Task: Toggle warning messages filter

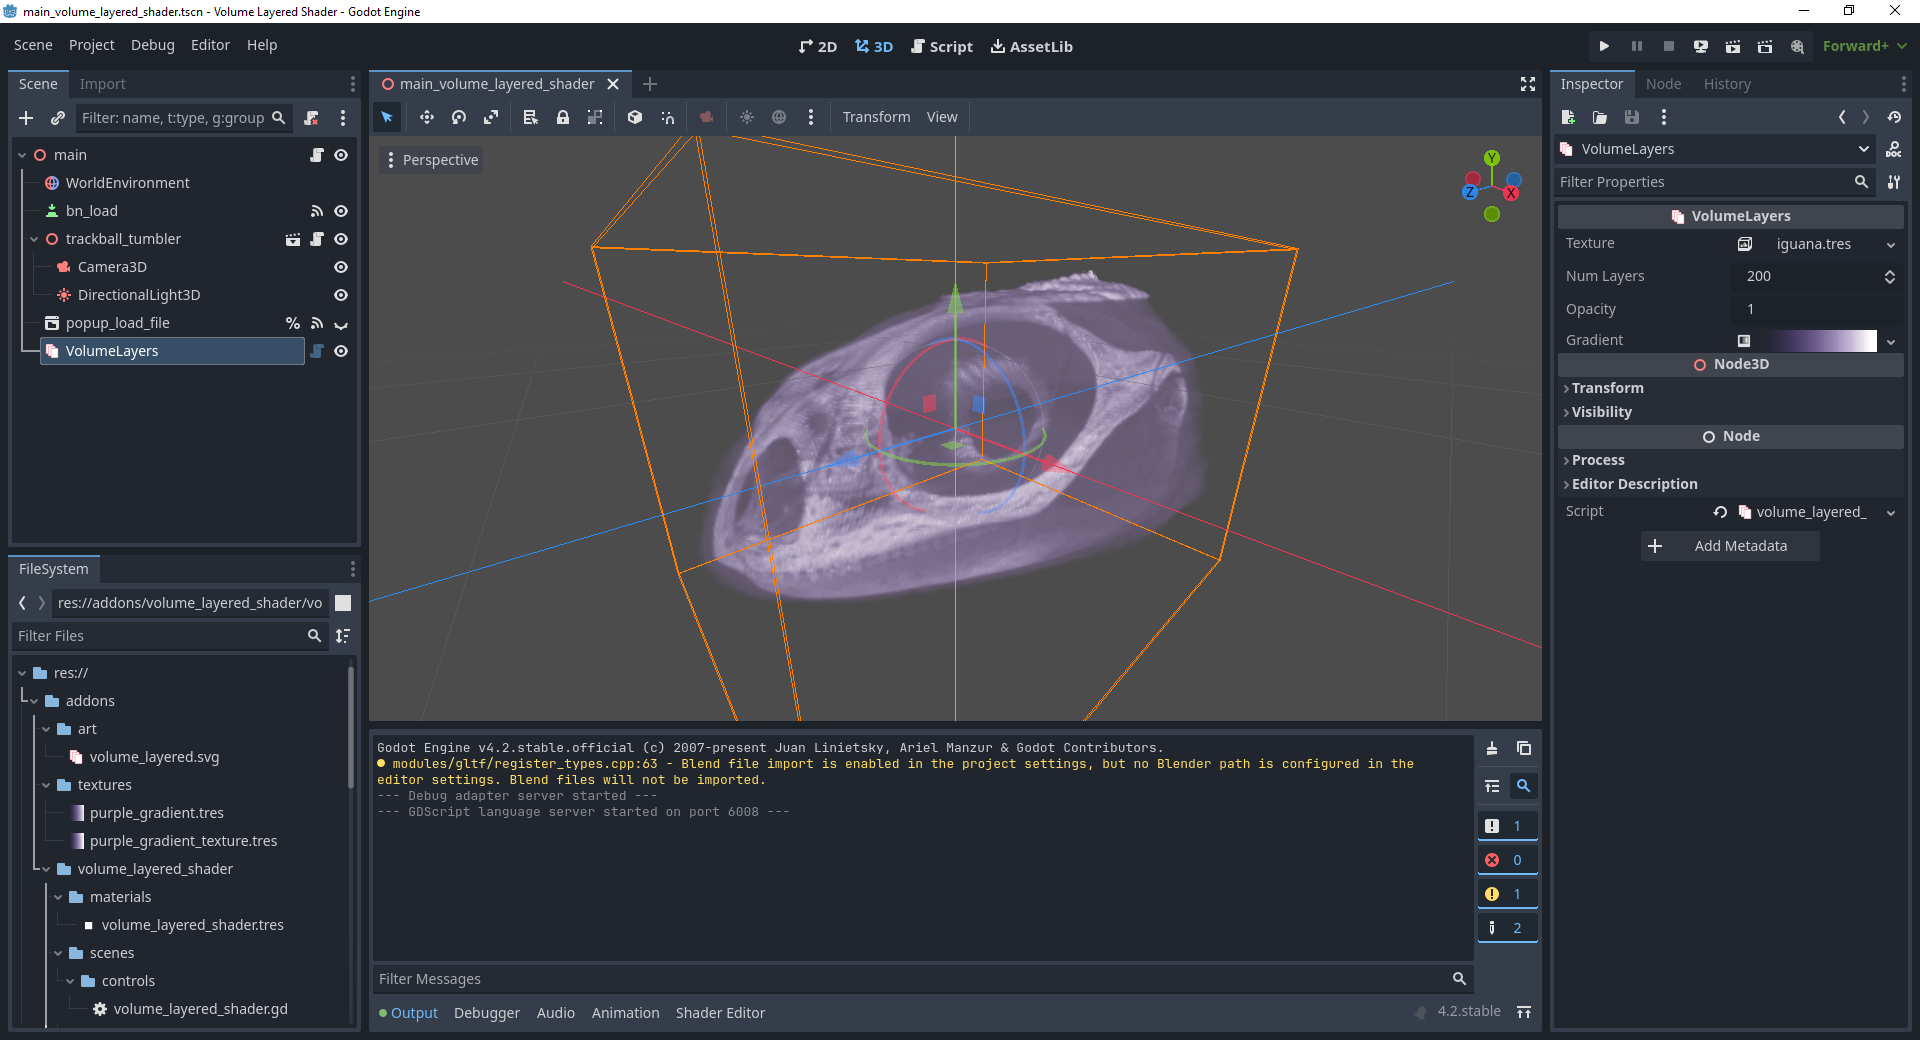Action: (x=1507, y=894)
